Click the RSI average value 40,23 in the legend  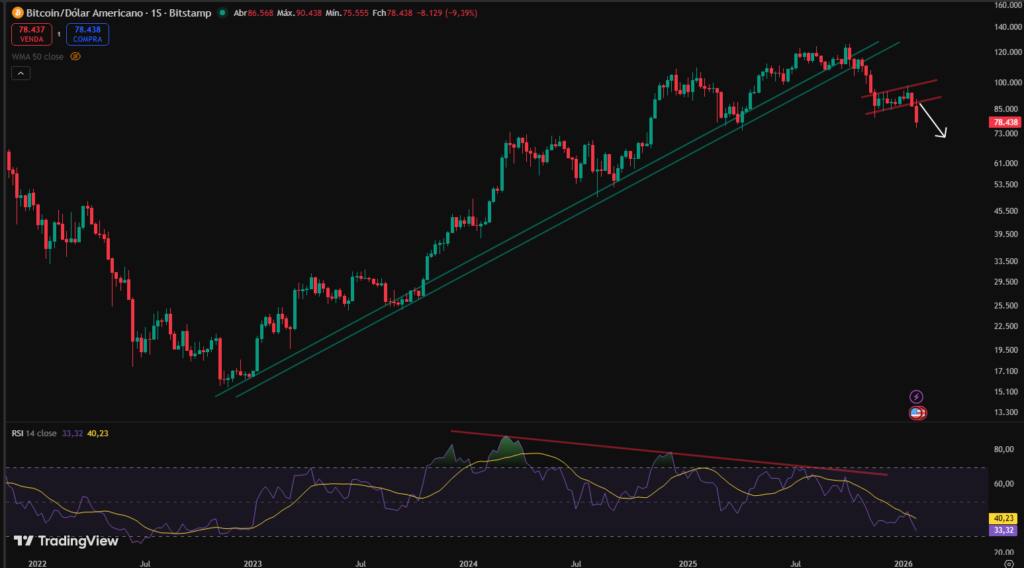(98, 434)
